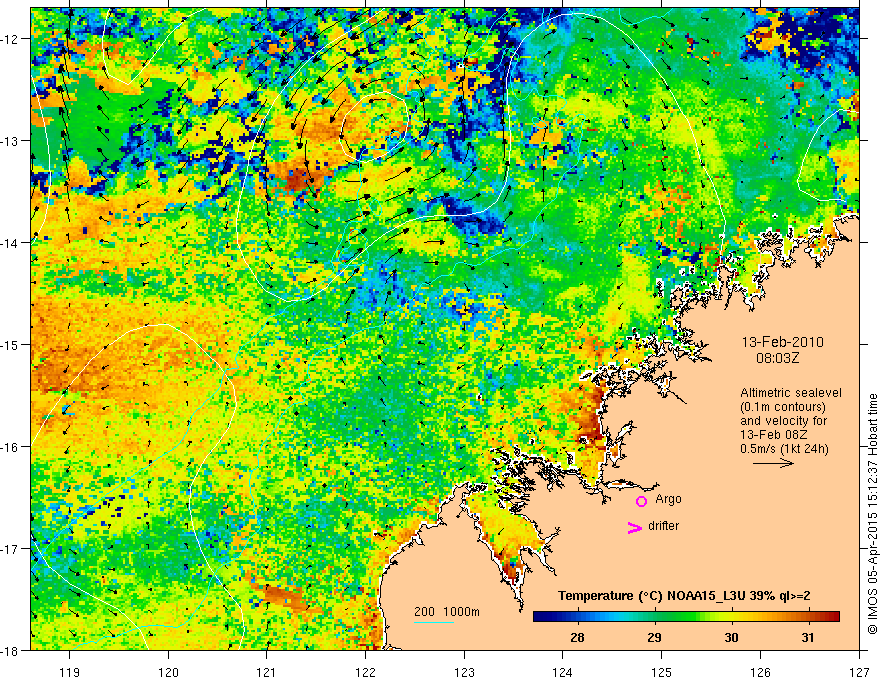The height and width of the screenshot is (680, 880).
Task: Click longitude label 127 on bottom axis
Action: click(x=859, y=672)
